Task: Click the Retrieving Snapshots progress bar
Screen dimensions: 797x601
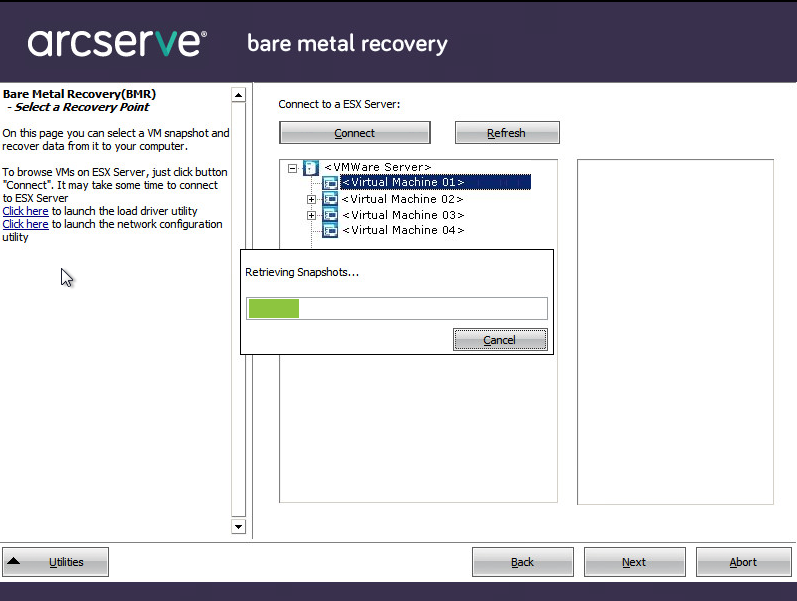Action: 397,309
